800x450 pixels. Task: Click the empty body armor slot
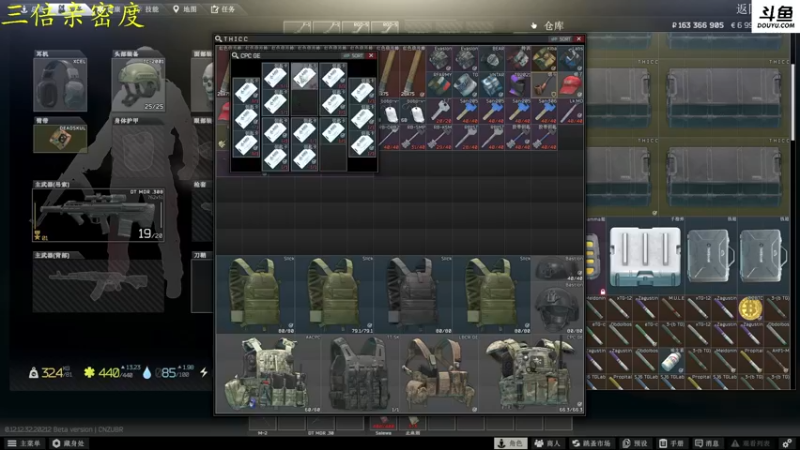(x=138, y=151)
